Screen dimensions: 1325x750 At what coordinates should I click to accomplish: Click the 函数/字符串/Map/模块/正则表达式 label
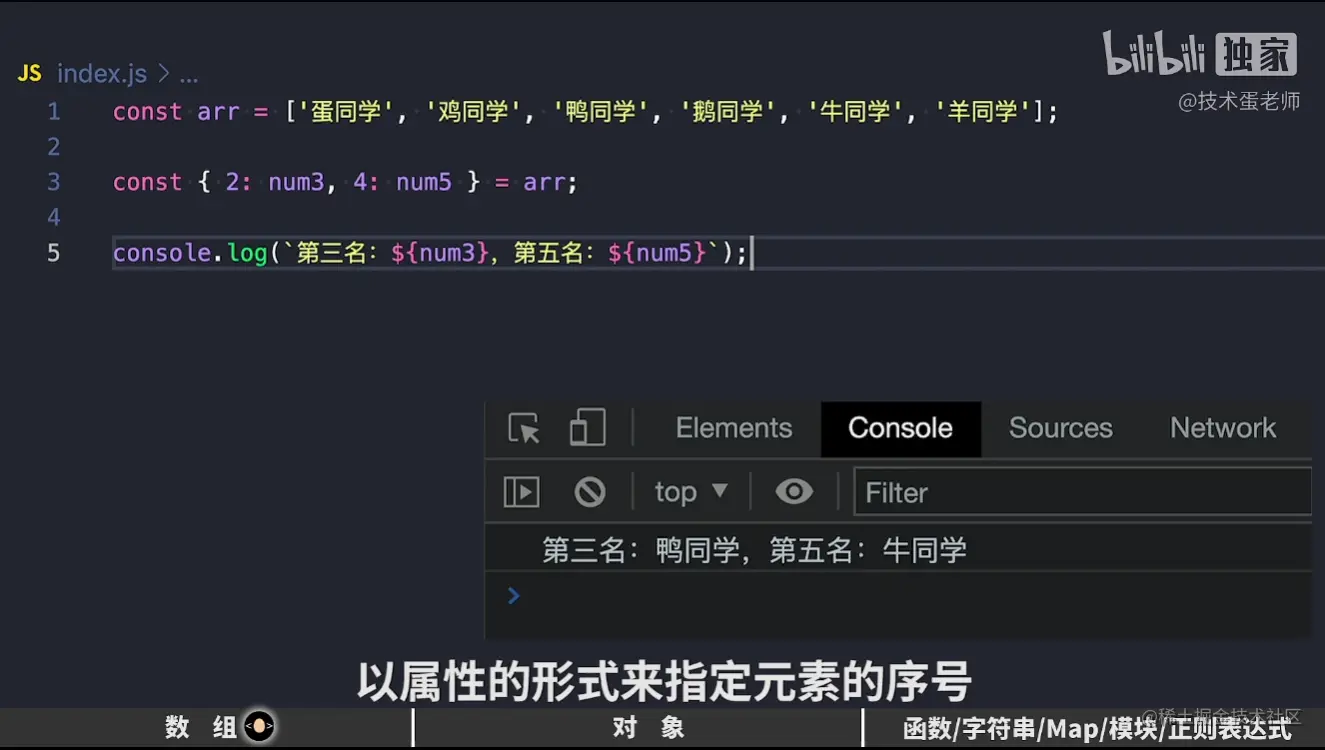1098,727
